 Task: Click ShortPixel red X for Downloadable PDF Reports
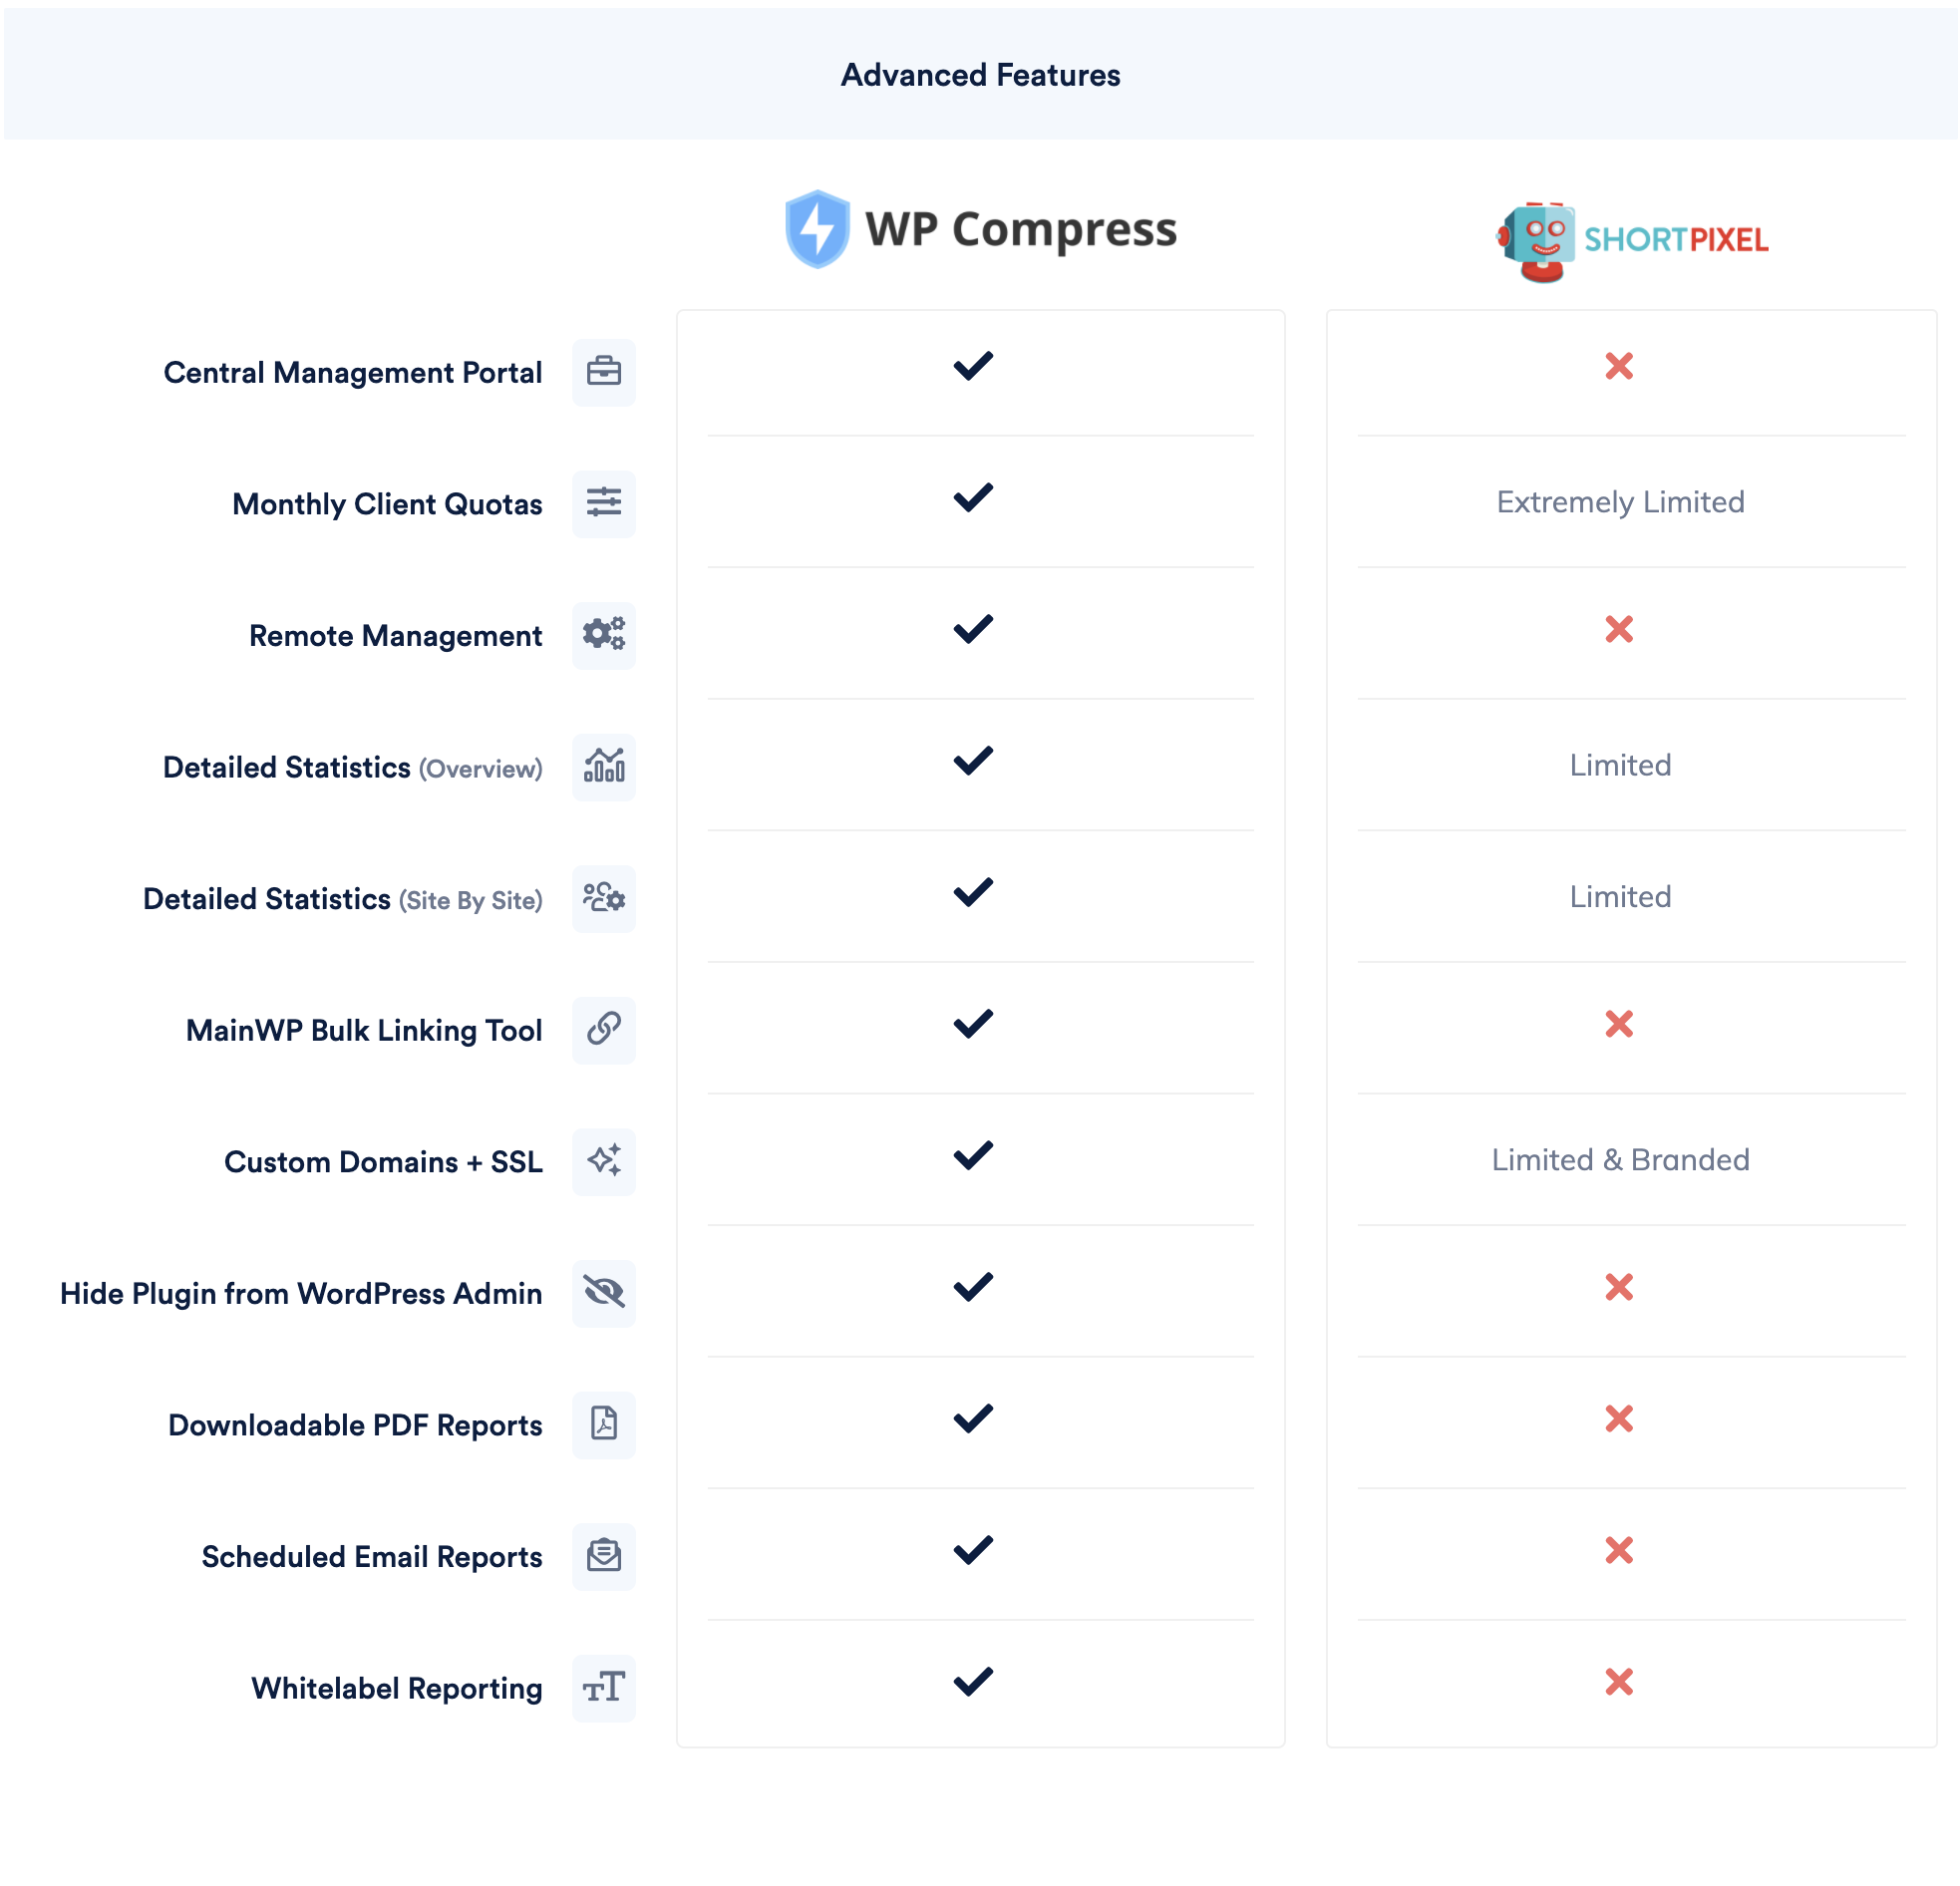1618,1419
